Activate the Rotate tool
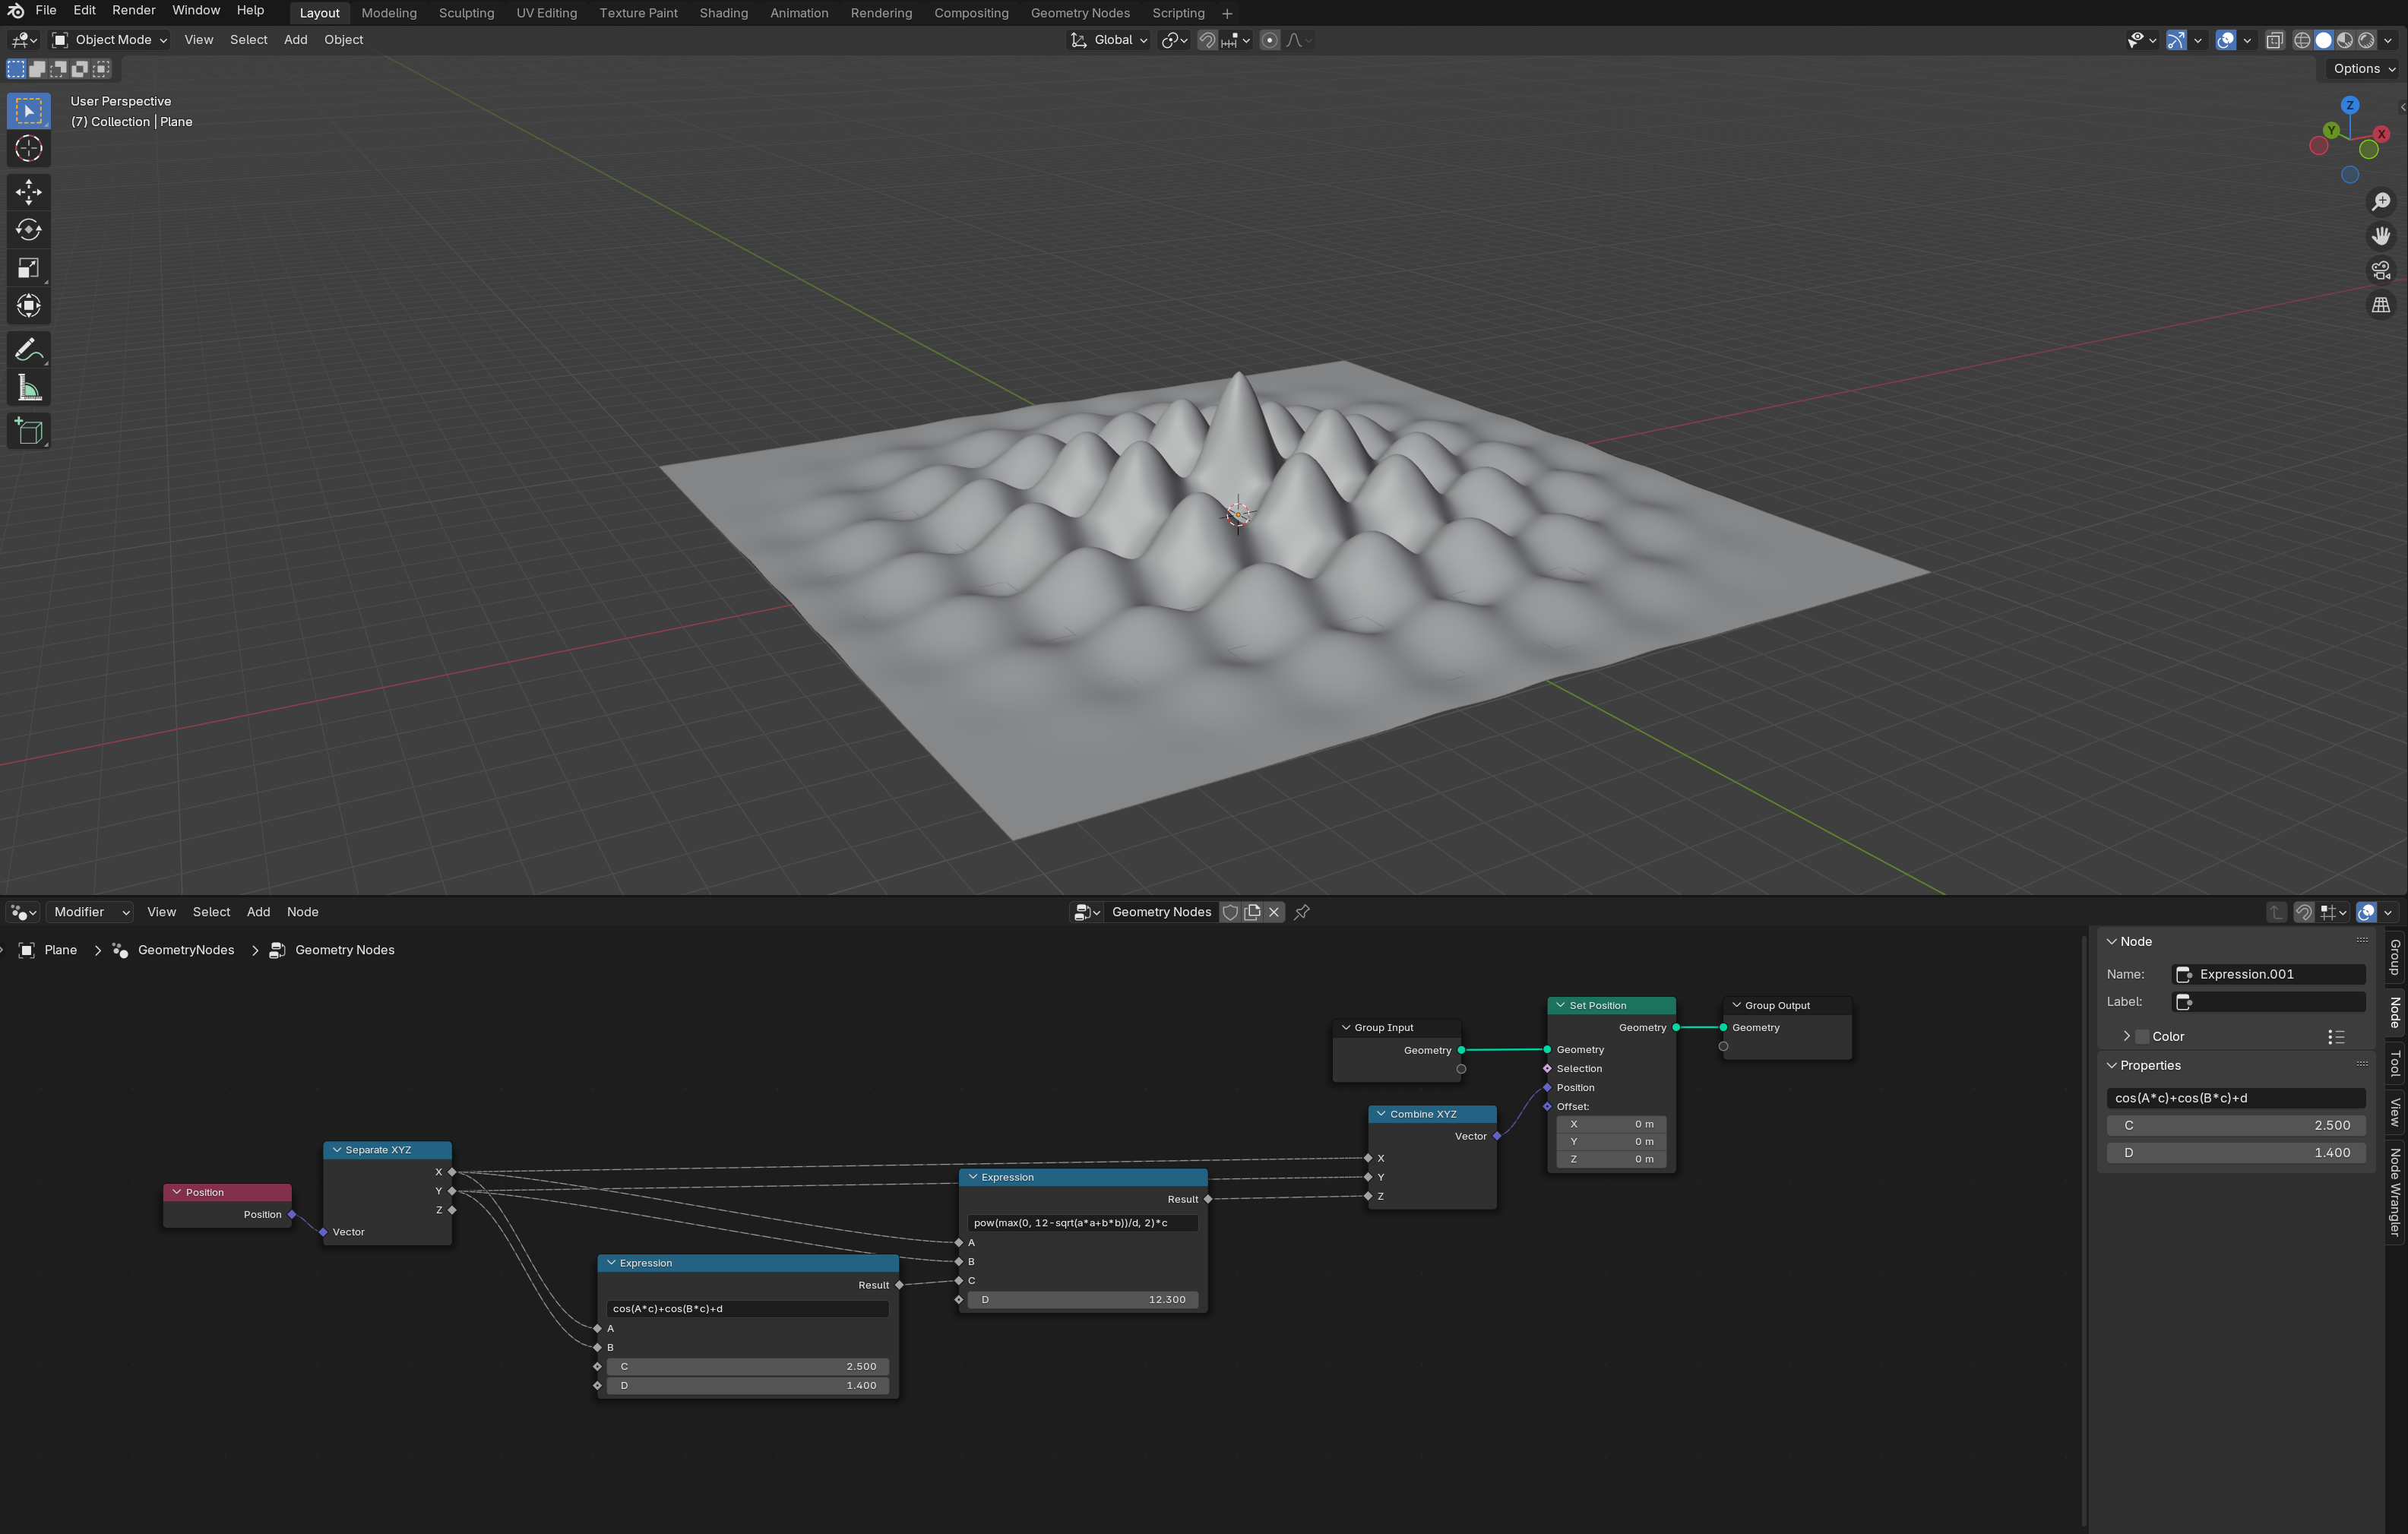 click(x=28, y=229)
